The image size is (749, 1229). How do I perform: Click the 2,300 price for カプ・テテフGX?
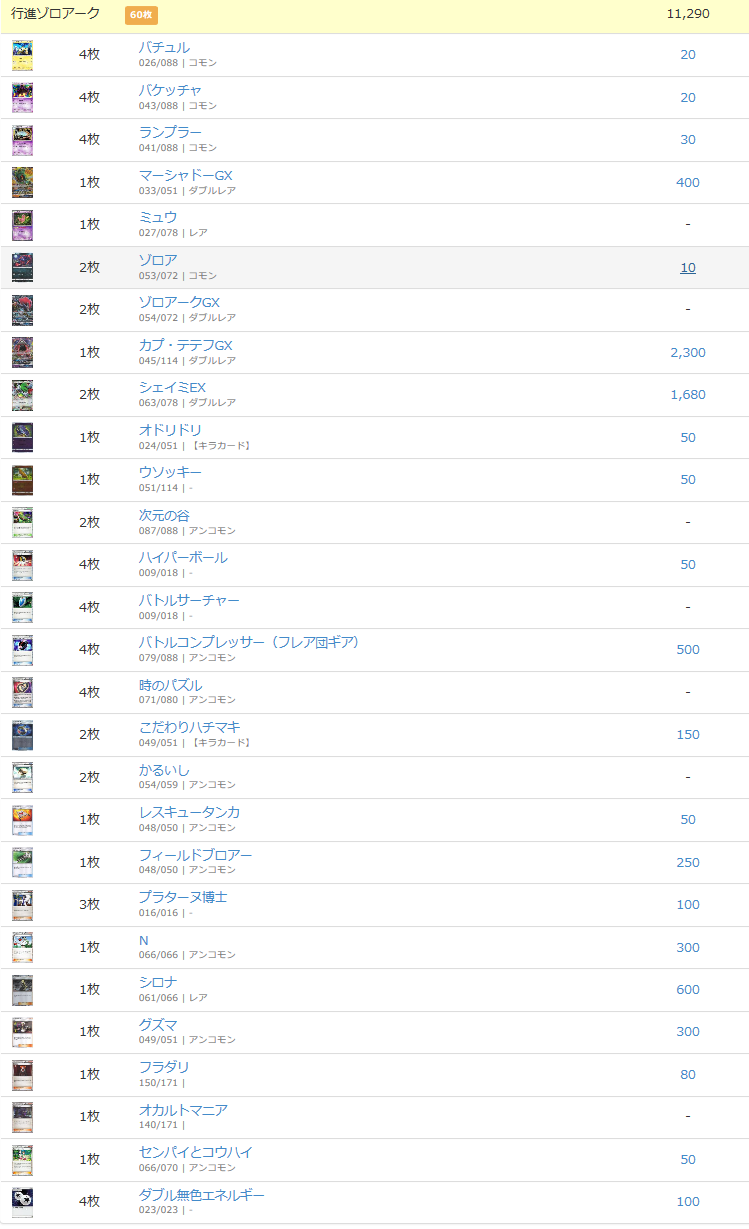pos(687,352)
